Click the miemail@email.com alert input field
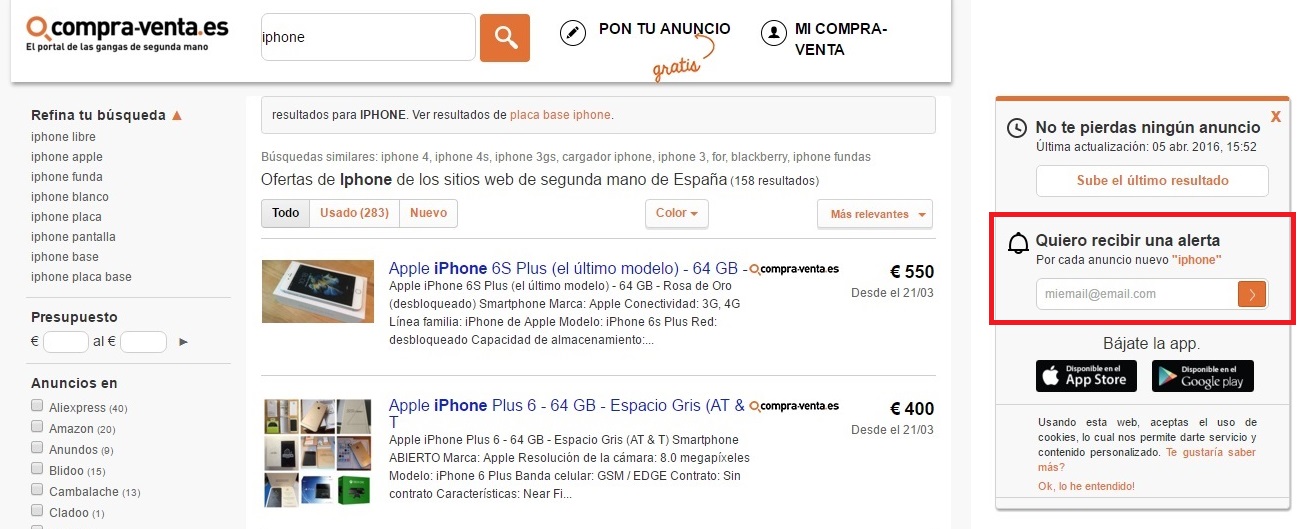Viewport: 1305px width, 529px height. point(1137,294)
